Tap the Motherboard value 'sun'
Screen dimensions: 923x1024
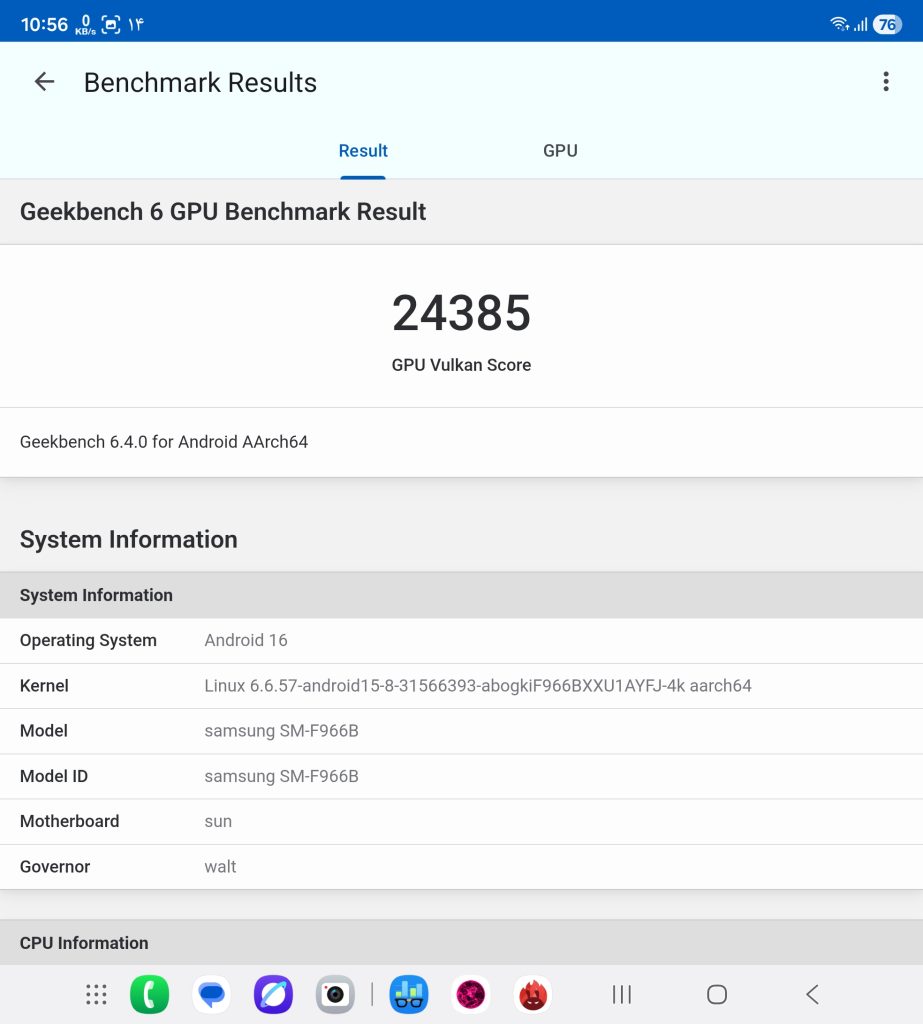(x=218, y=822)
